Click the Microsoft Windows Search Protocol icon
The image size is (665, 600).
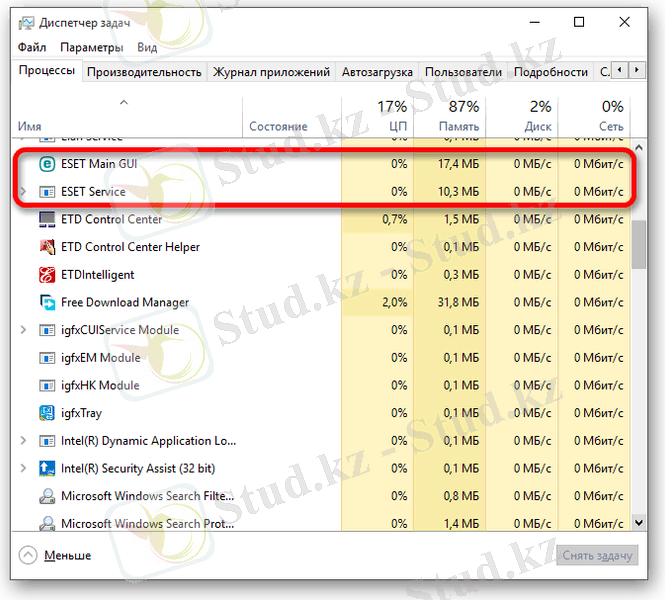click(47, 524)
